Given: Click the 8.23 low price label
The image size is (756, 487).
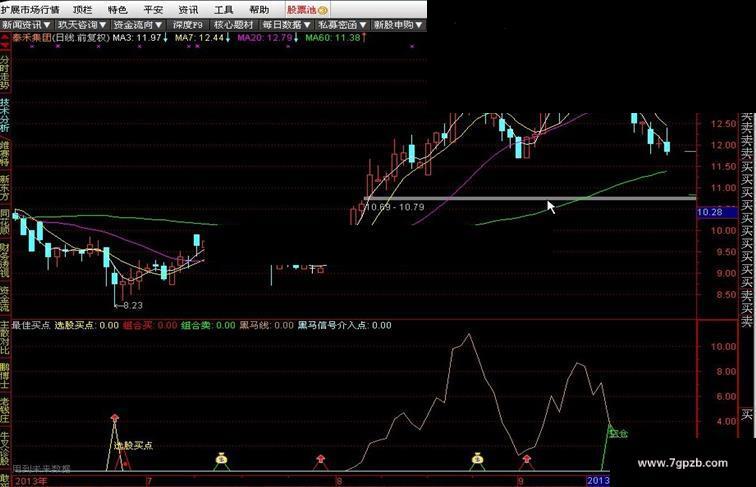Looking at the screenshot, I should (133, 305).
